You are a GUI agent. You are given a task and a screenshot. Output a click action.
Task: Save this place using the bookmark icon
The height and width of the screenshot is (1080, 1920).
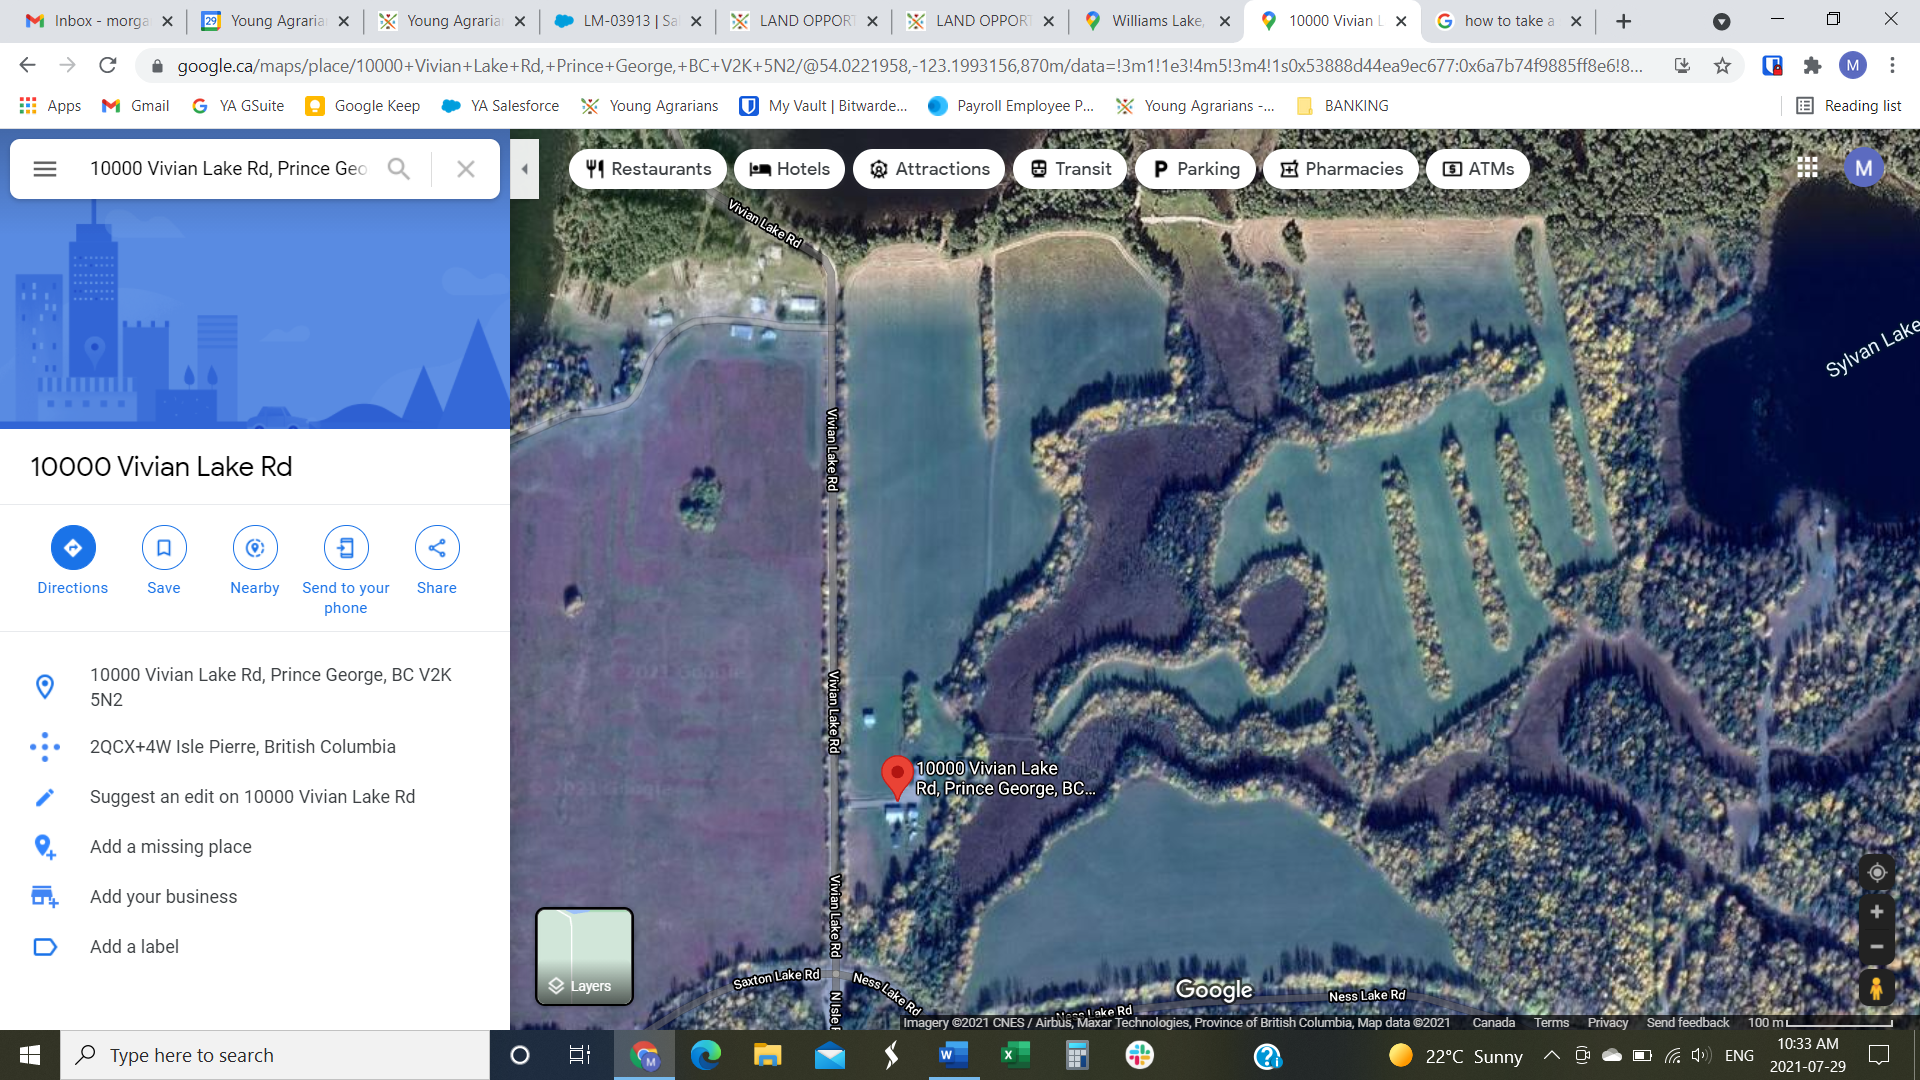pos(164,547)
